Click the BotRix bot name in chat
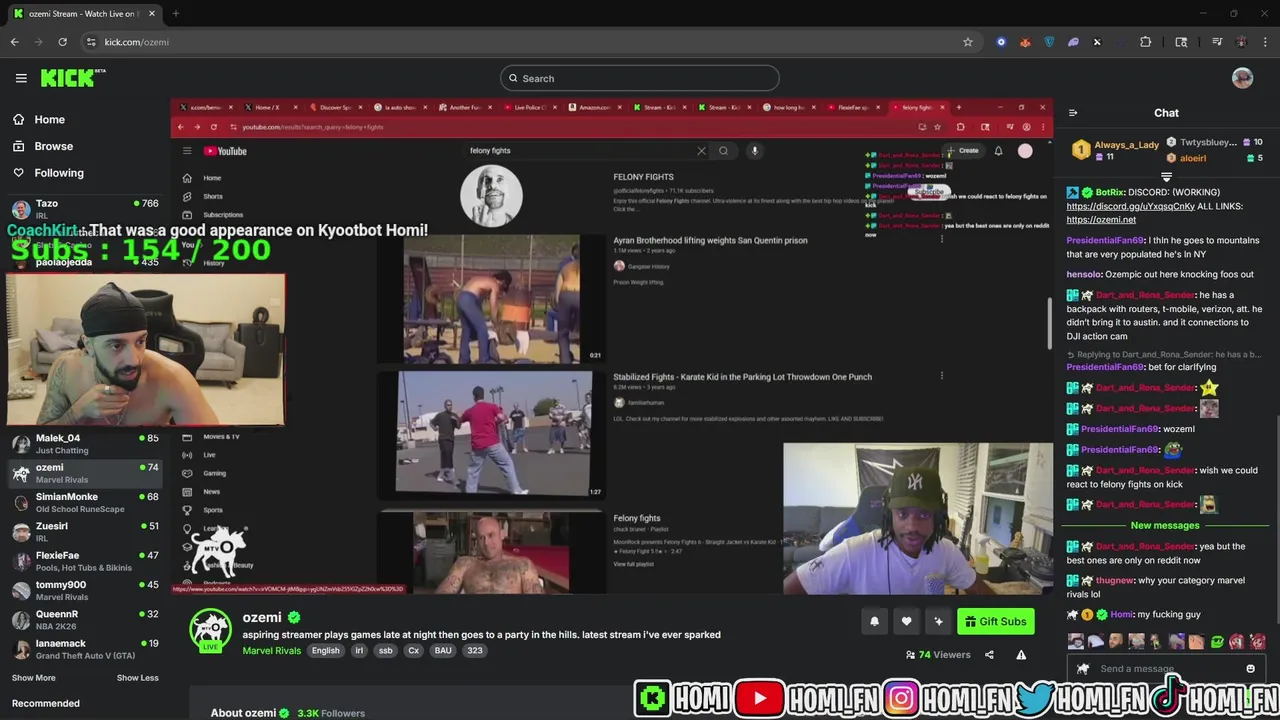Image resolution: width=1280 pixels, height=720 pixels. pos(1109,192)
